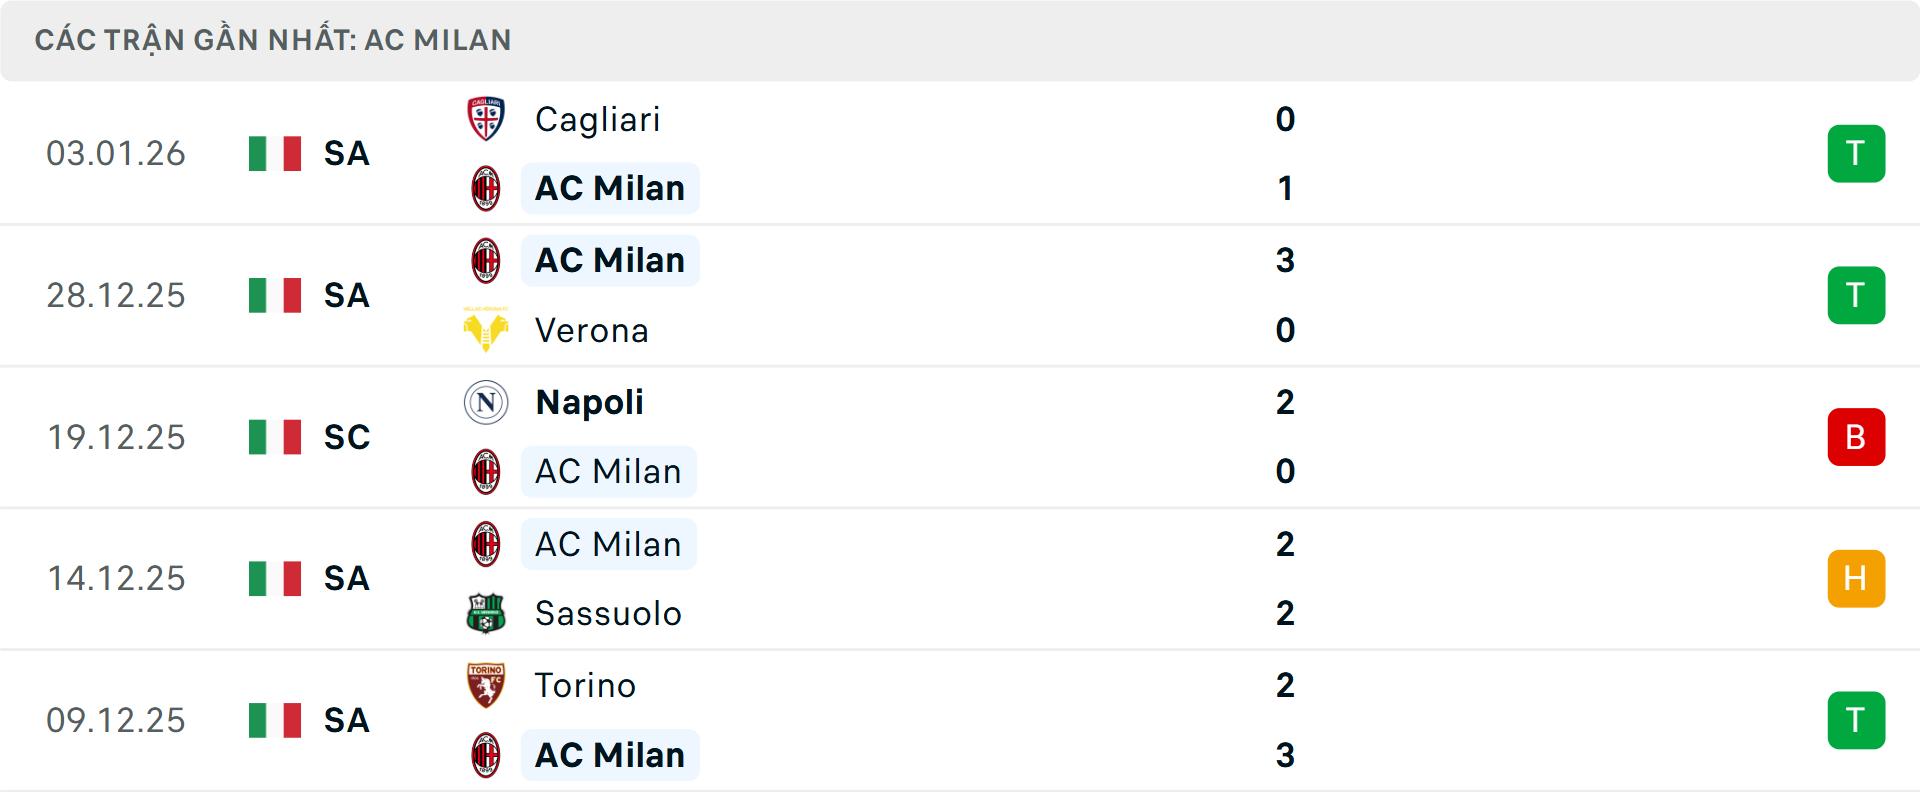The width and height of the screenshot is (1920, 792).
Task: Click the Napoli team name
Action: (x=589, y=402)
